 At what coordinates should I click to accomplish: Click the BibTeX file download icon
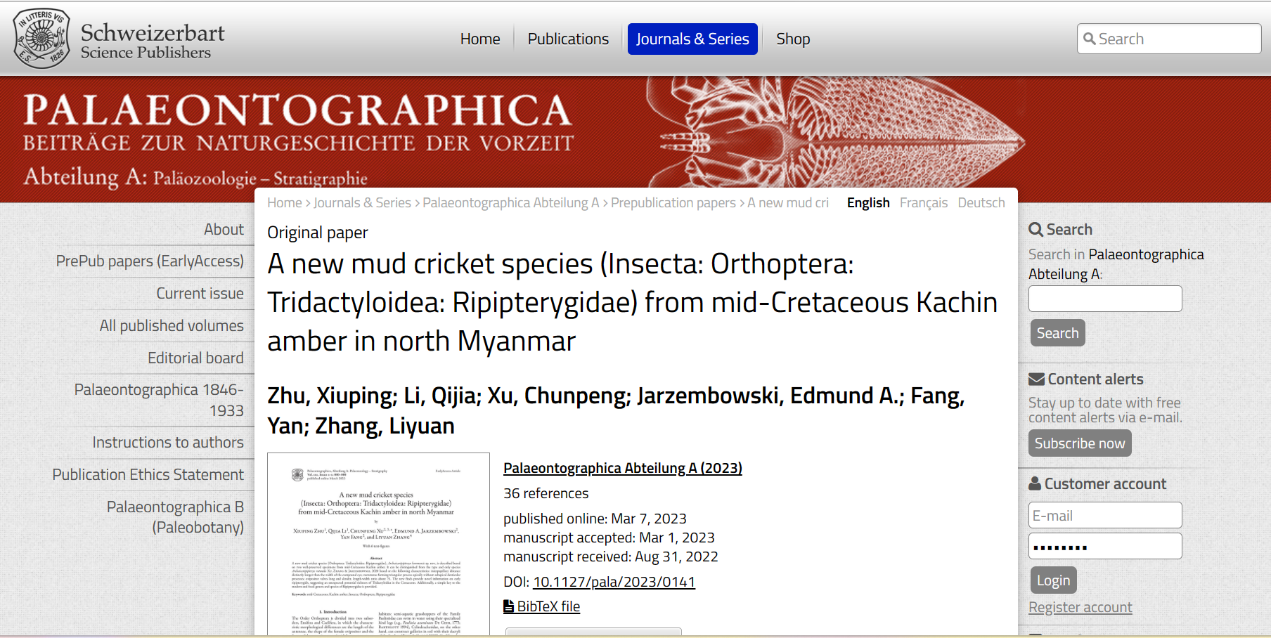(508, 606)
